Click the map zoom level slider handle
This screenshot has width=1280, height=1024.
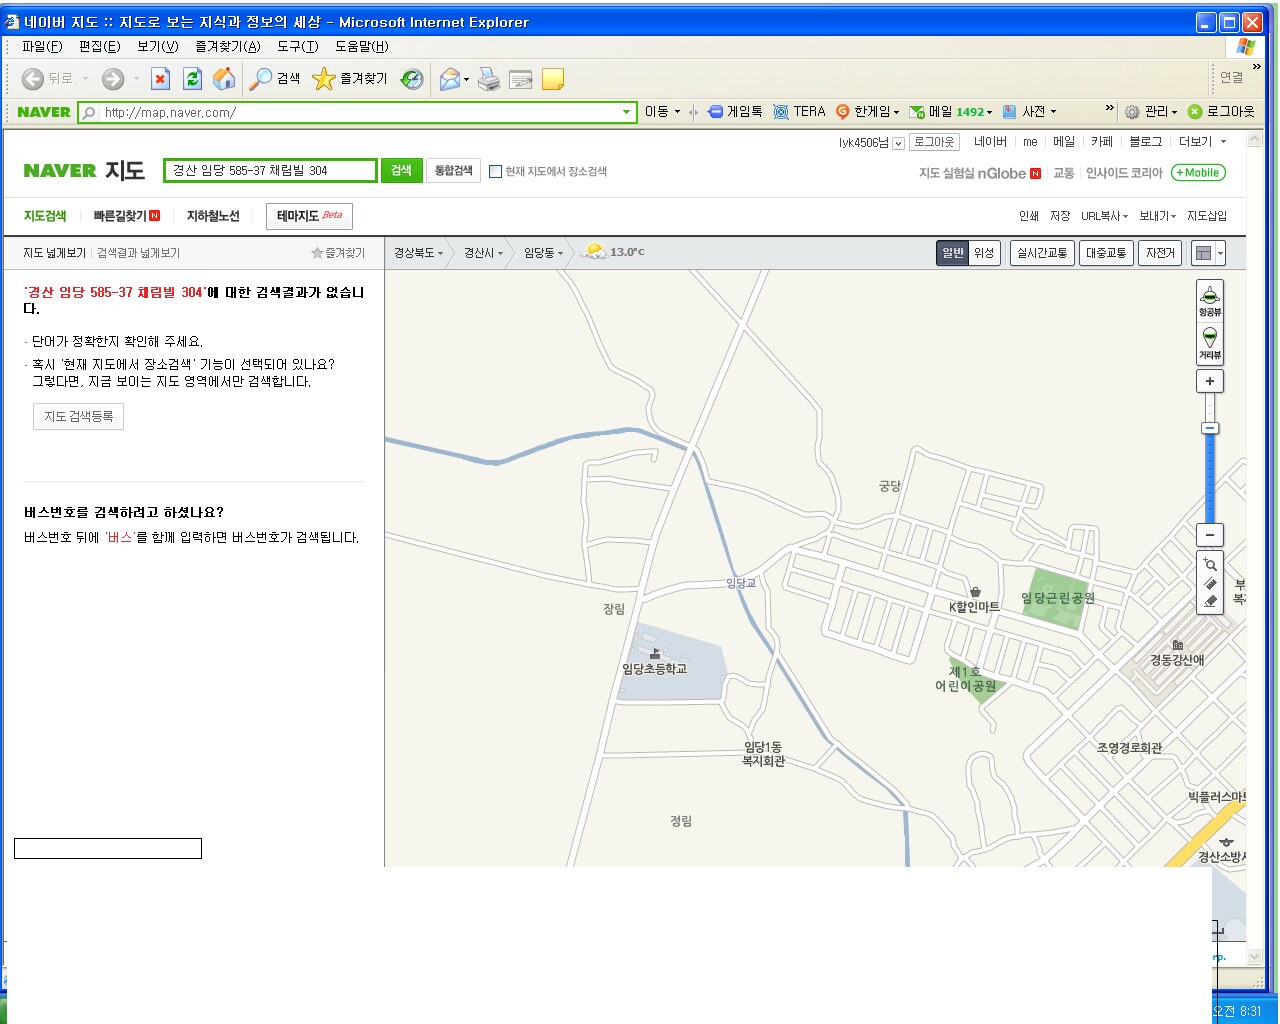(x=1209, y=428)
